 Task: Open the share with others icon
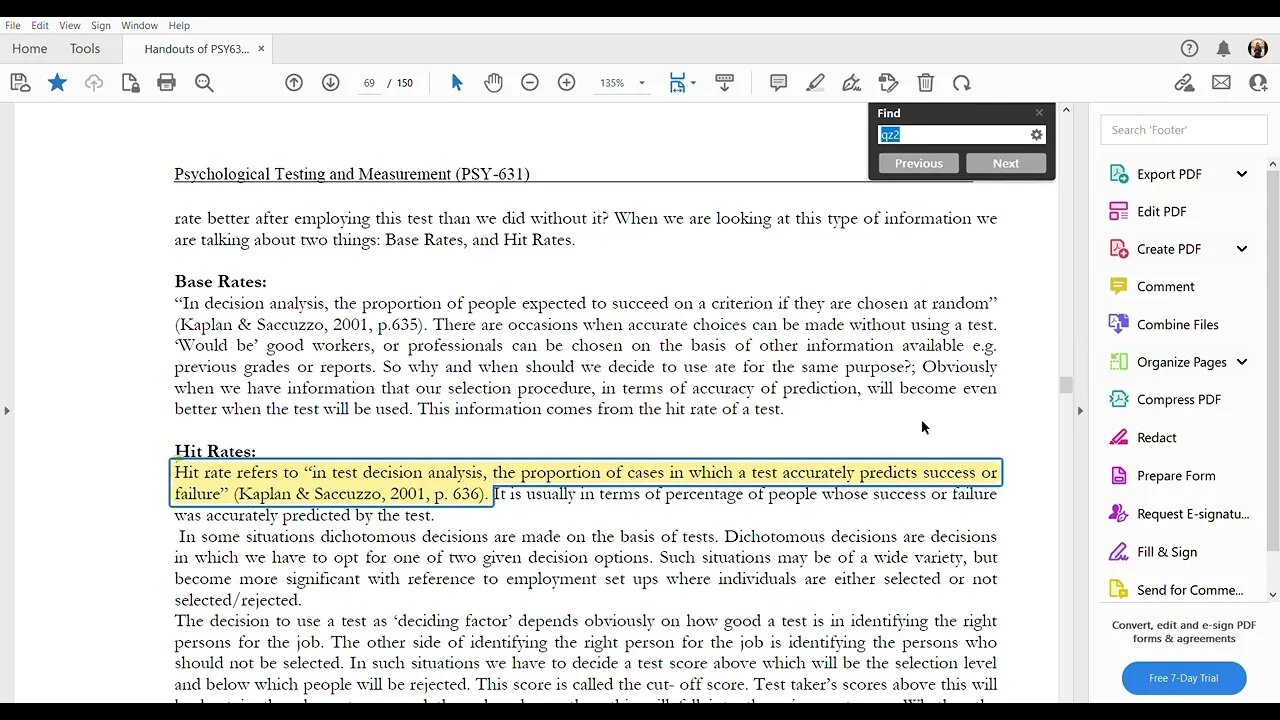(x=1259, y=83)
